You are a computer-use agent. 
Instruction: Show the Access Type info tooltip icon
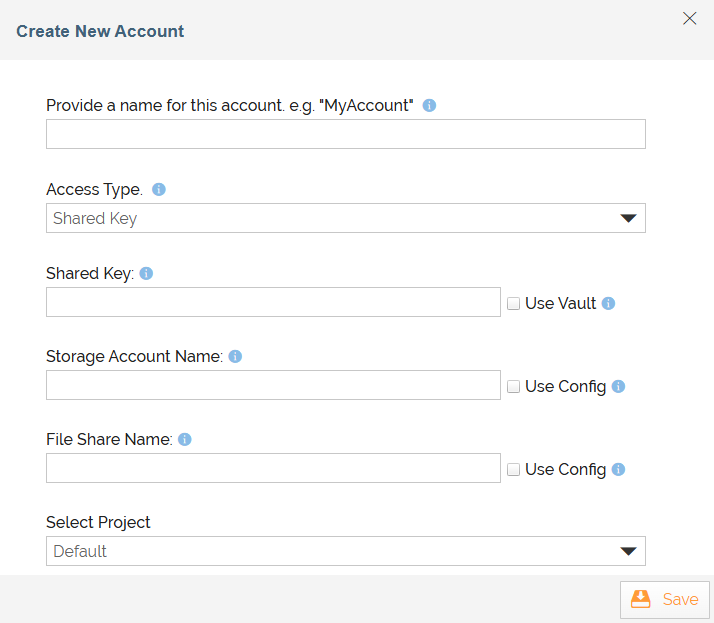(158, 189)
